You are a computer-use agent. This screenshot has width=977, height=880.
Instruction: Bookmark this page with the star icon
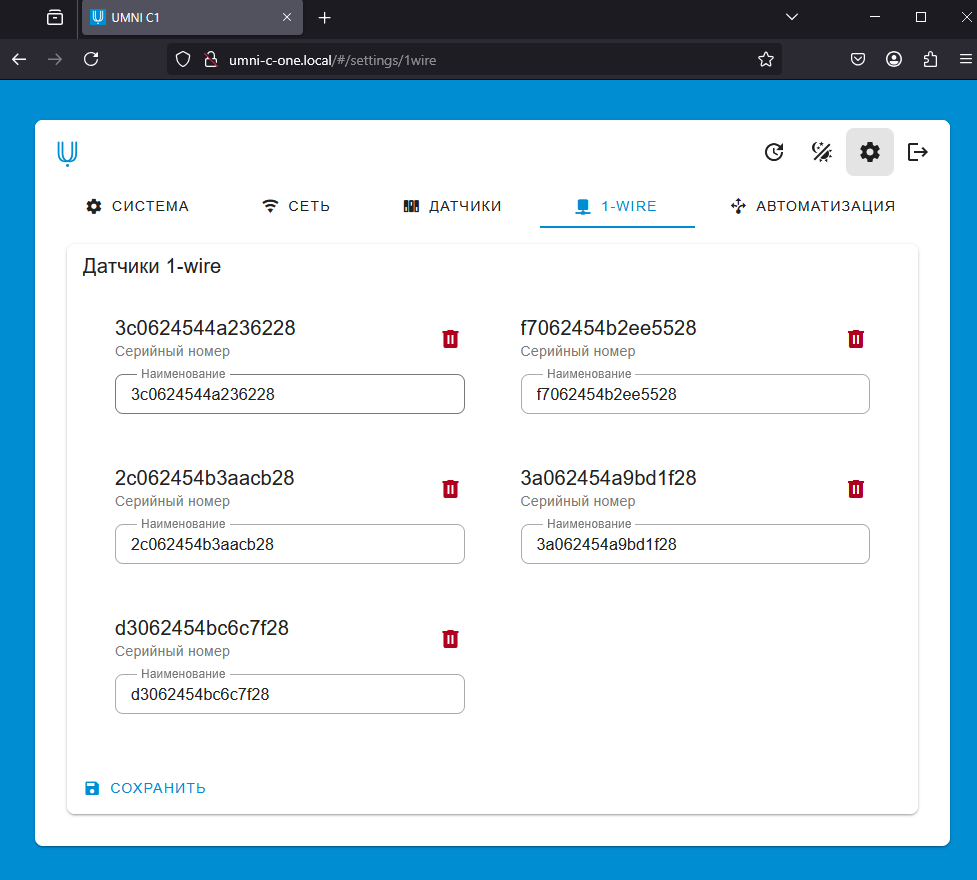[x=766, y=60]
